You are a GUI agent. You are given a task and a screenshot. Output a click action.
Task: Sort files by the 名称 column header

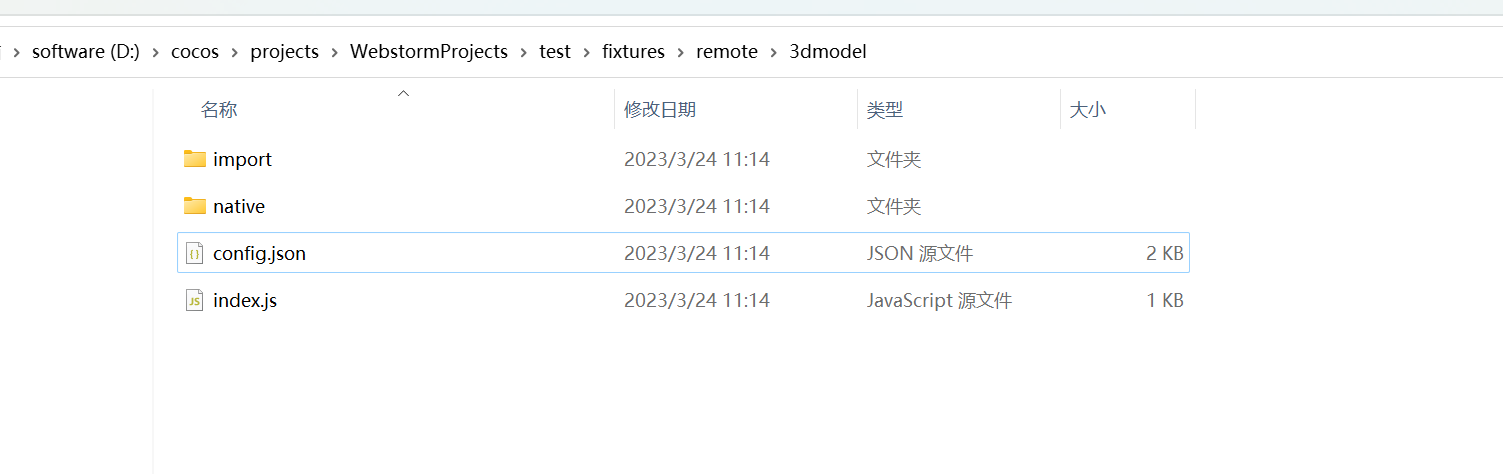(x=219, y=110)
